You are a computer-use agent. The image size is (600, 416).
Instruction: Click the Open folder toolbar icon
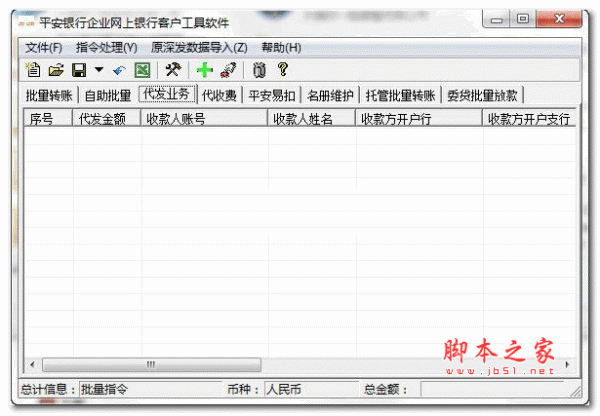click(x=56, y=70)
